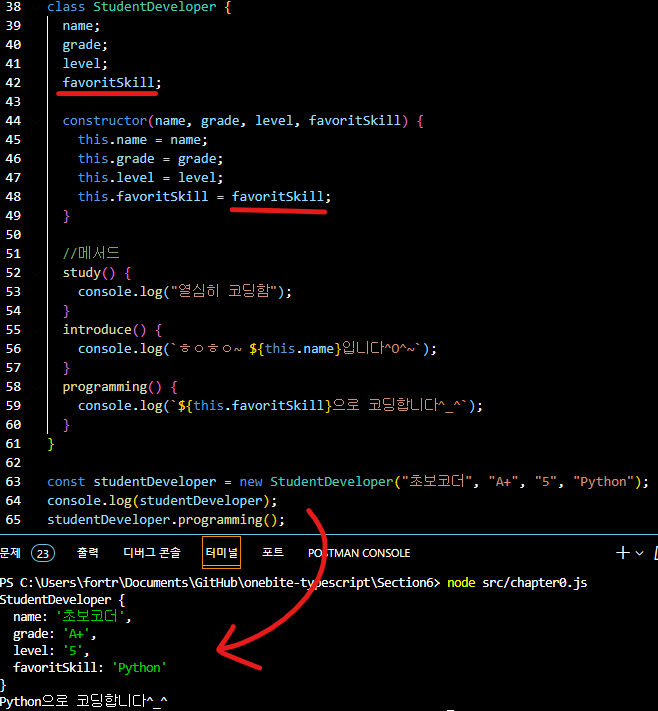Switch to the 문제 problems tab

click(x=10, y=553)
